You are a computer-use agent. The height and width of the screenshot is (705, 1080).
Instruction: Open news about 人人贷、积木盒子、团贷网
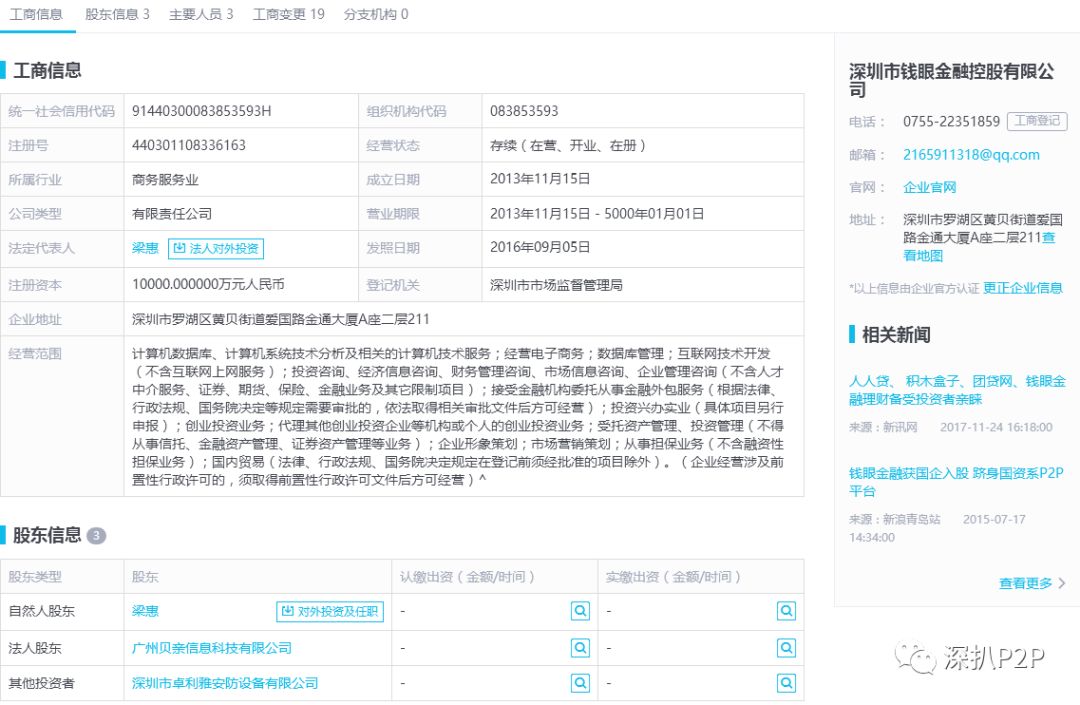click(957, 390)
